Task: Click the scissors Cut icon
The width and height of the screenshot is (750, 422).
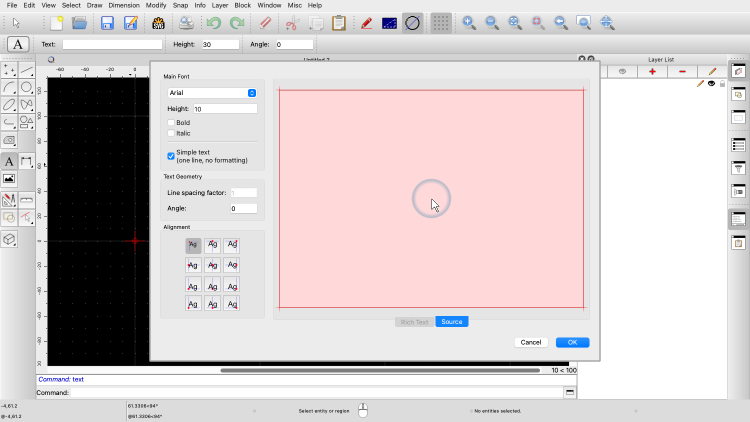Action: pos(291,22)
